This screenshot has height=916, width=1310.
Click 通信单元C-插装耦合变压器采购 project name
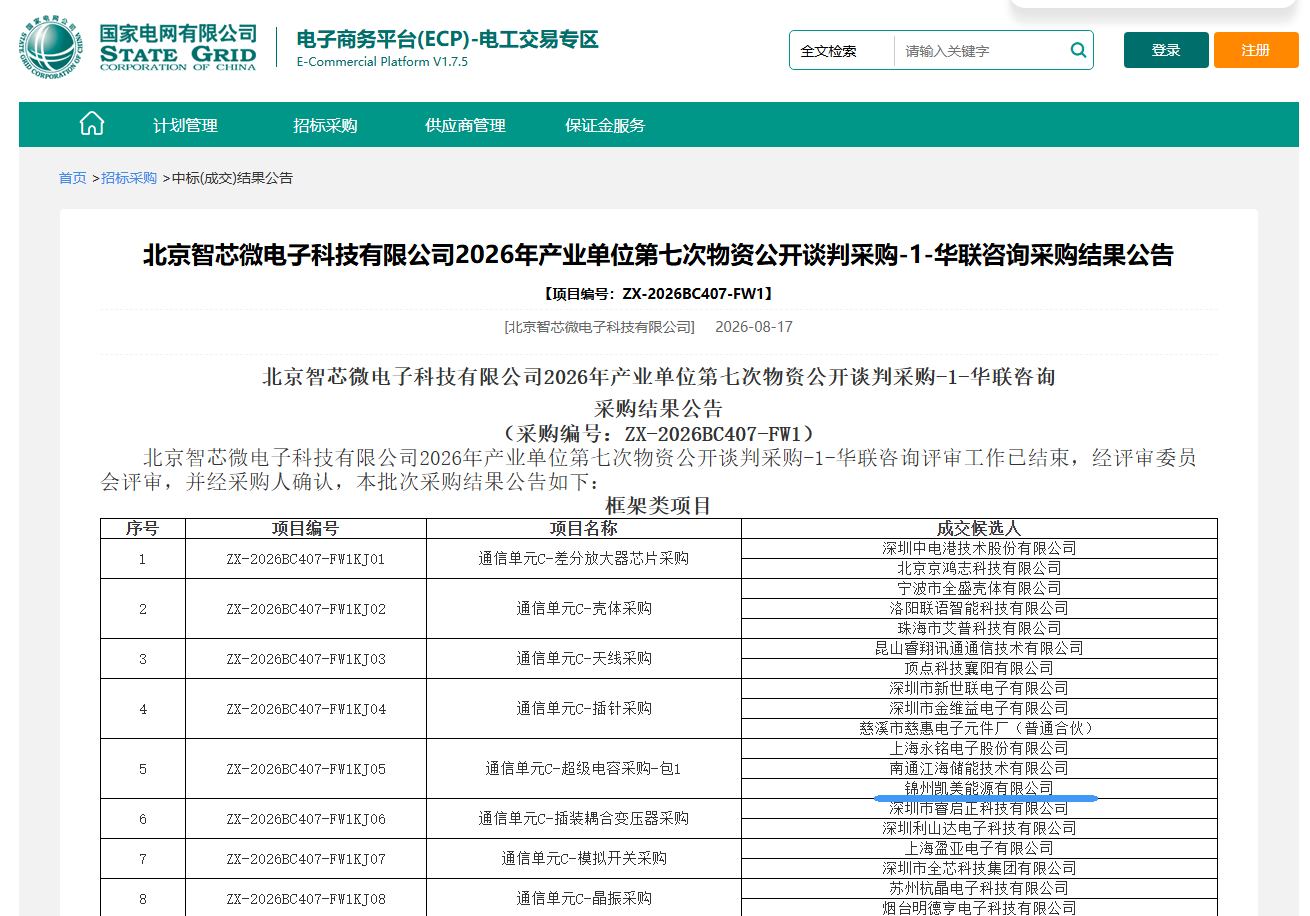[x=584, y=818]
